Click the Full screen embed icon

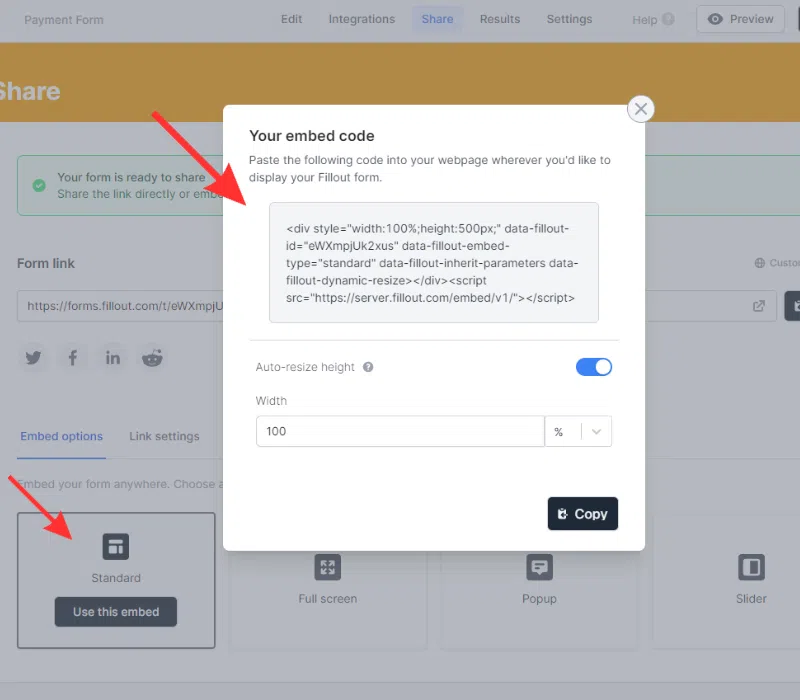coord(327,568)
